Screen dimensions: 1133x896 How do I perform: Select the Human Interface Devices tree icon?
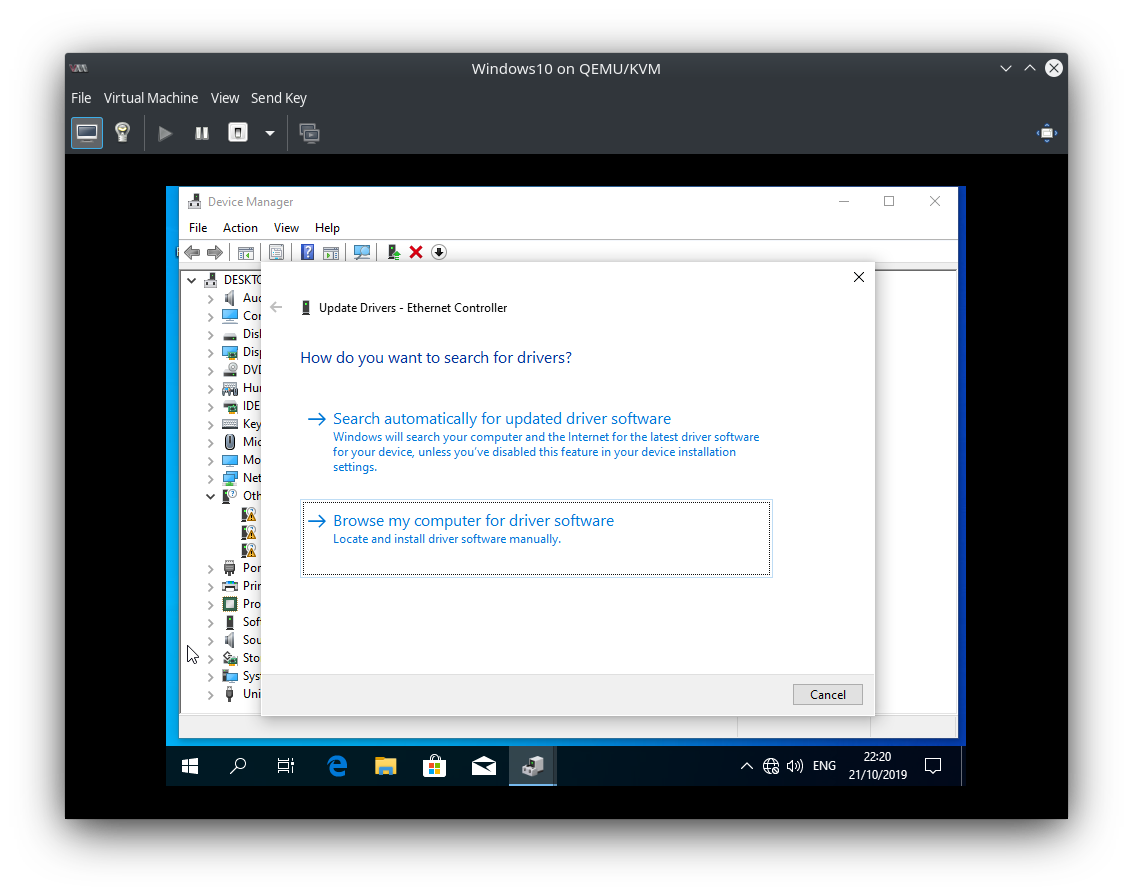pos(230,388)
